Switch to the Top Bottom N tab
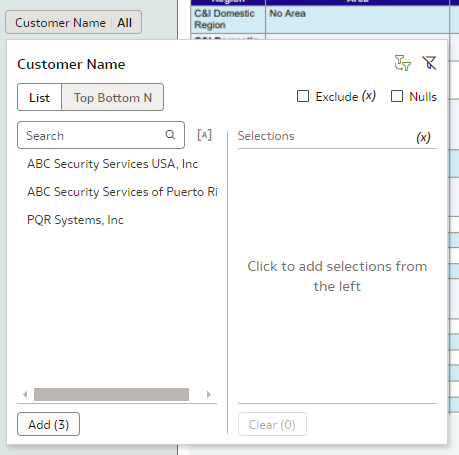This screenshot has height=455, width=459. coord(113,97)
